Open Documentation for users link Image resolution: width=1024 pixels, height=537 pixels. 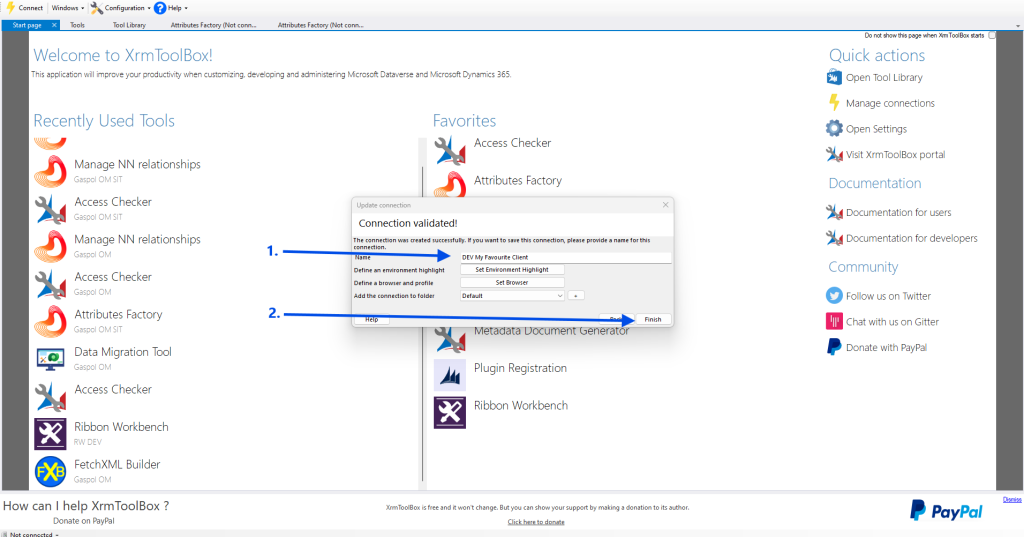point(899,212)
